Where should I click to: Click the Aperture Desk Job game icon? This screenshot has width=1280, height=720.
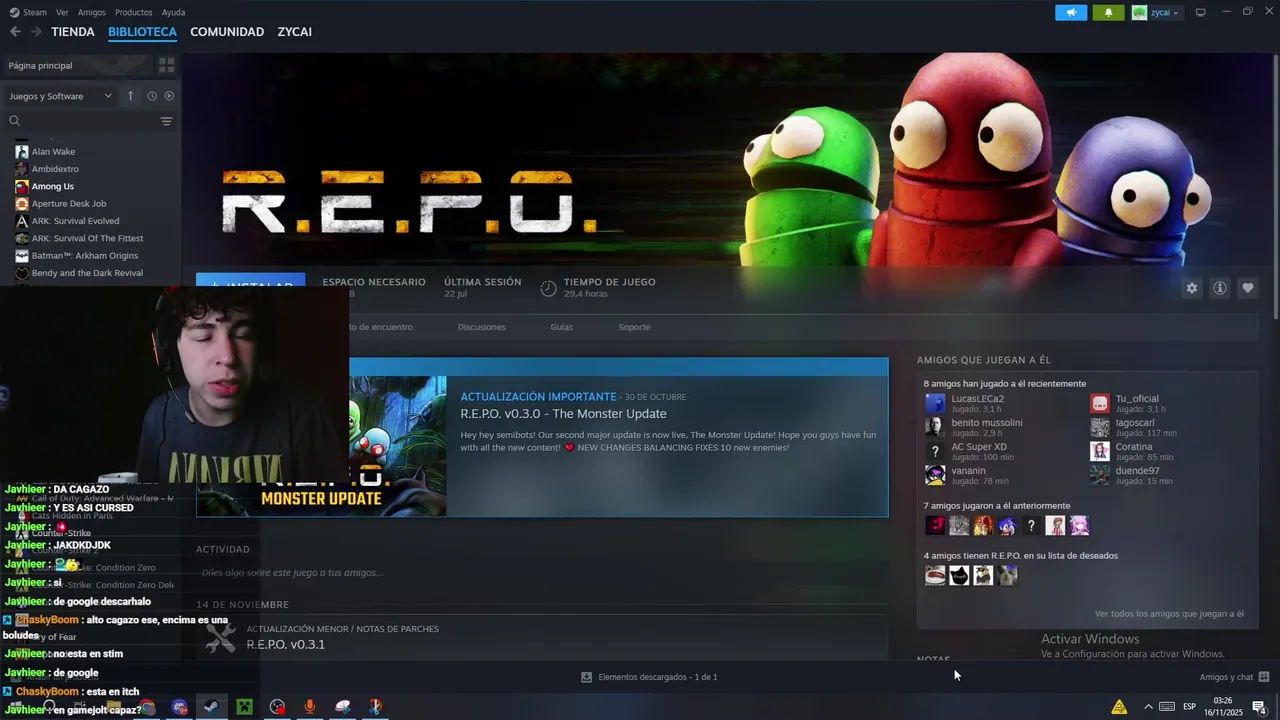(22, 204)
